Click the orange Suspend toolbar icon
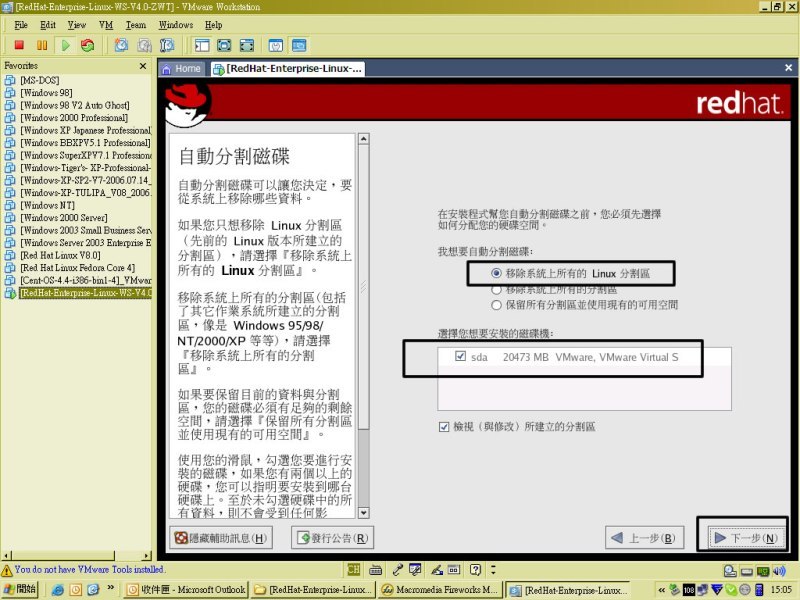Screen dimensions: 800x600 click(x=42, y=45)
